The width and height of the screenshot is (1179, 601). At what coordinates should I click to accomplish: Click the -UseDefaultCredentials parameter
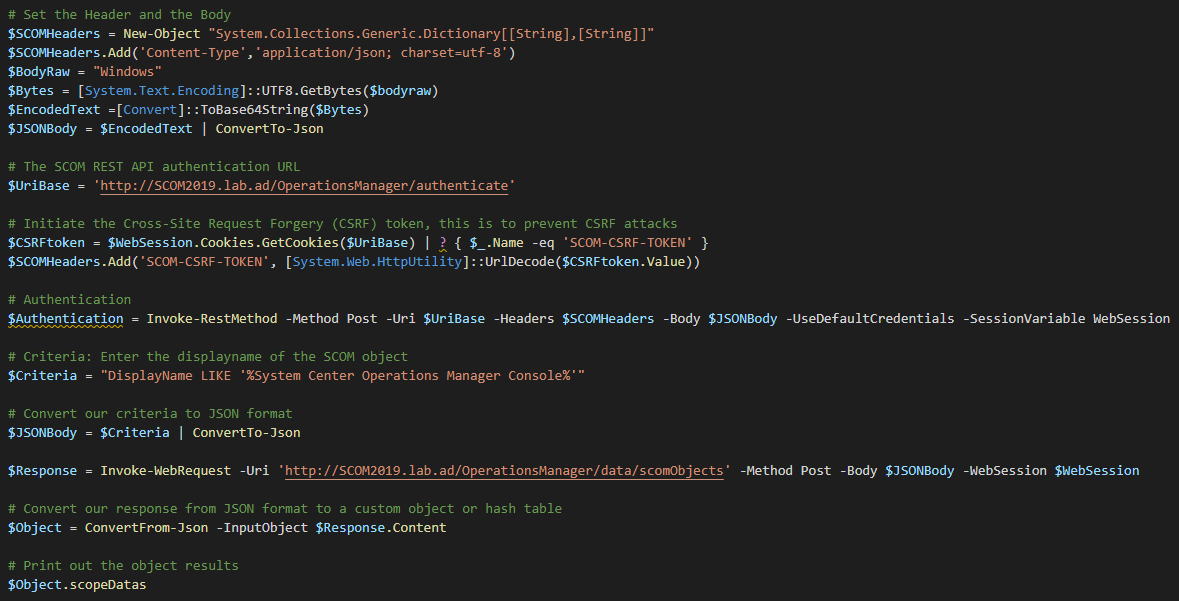870,318
